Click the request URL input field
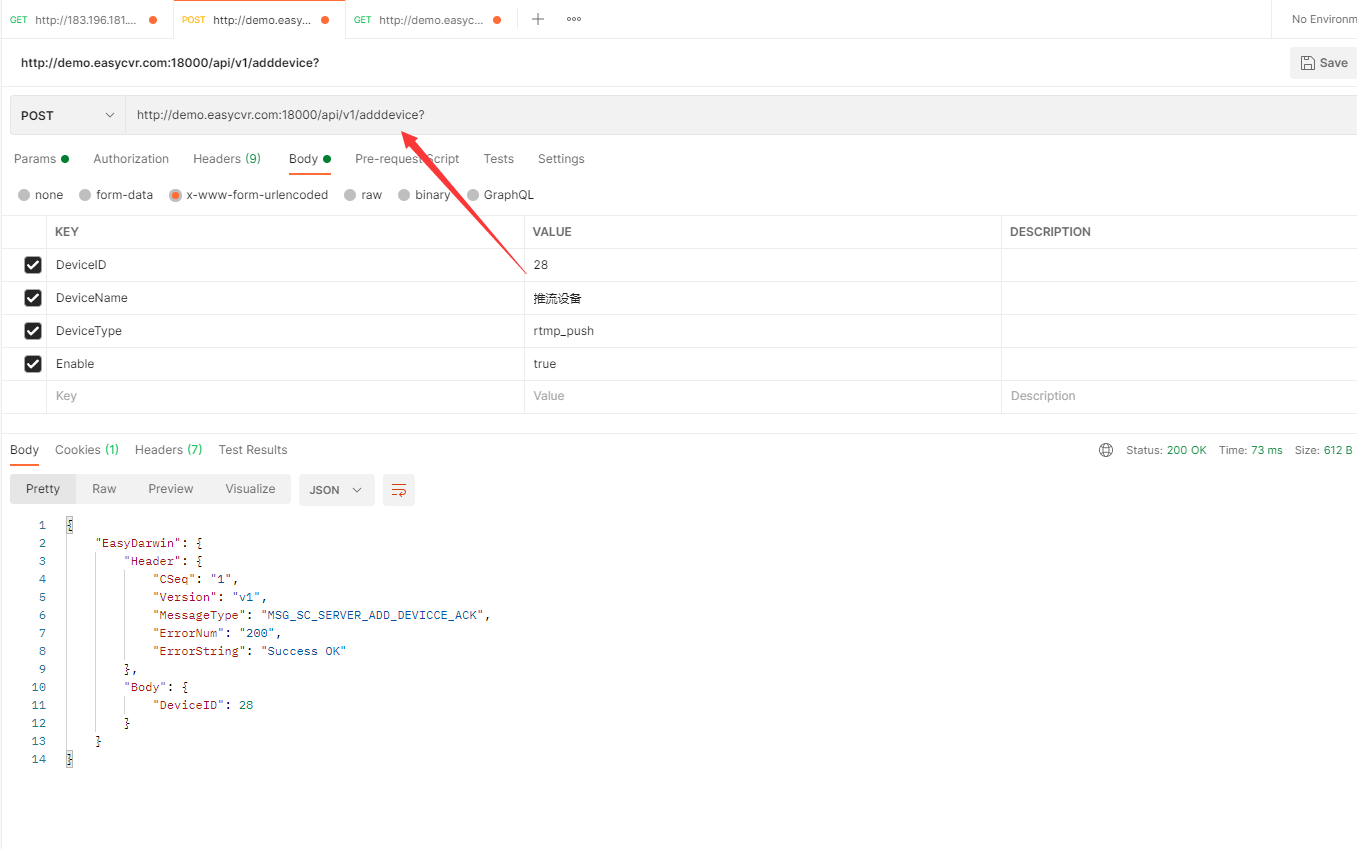 [700, 115]
